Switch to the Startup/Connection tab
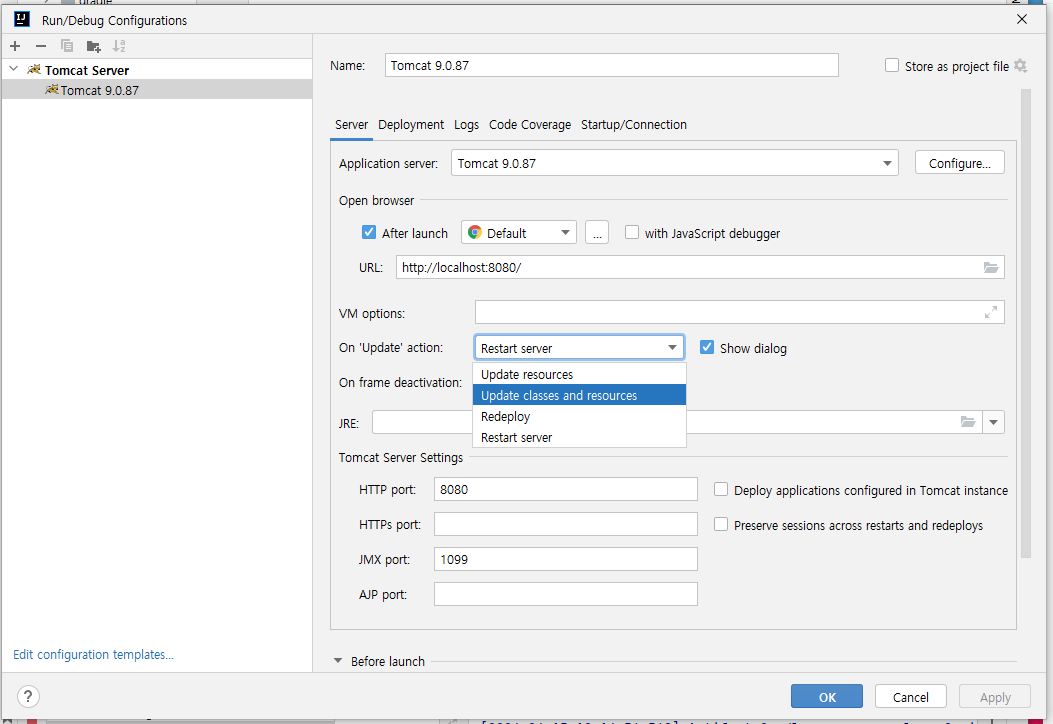The image size is (1053, 724). (x=633, y=125)
